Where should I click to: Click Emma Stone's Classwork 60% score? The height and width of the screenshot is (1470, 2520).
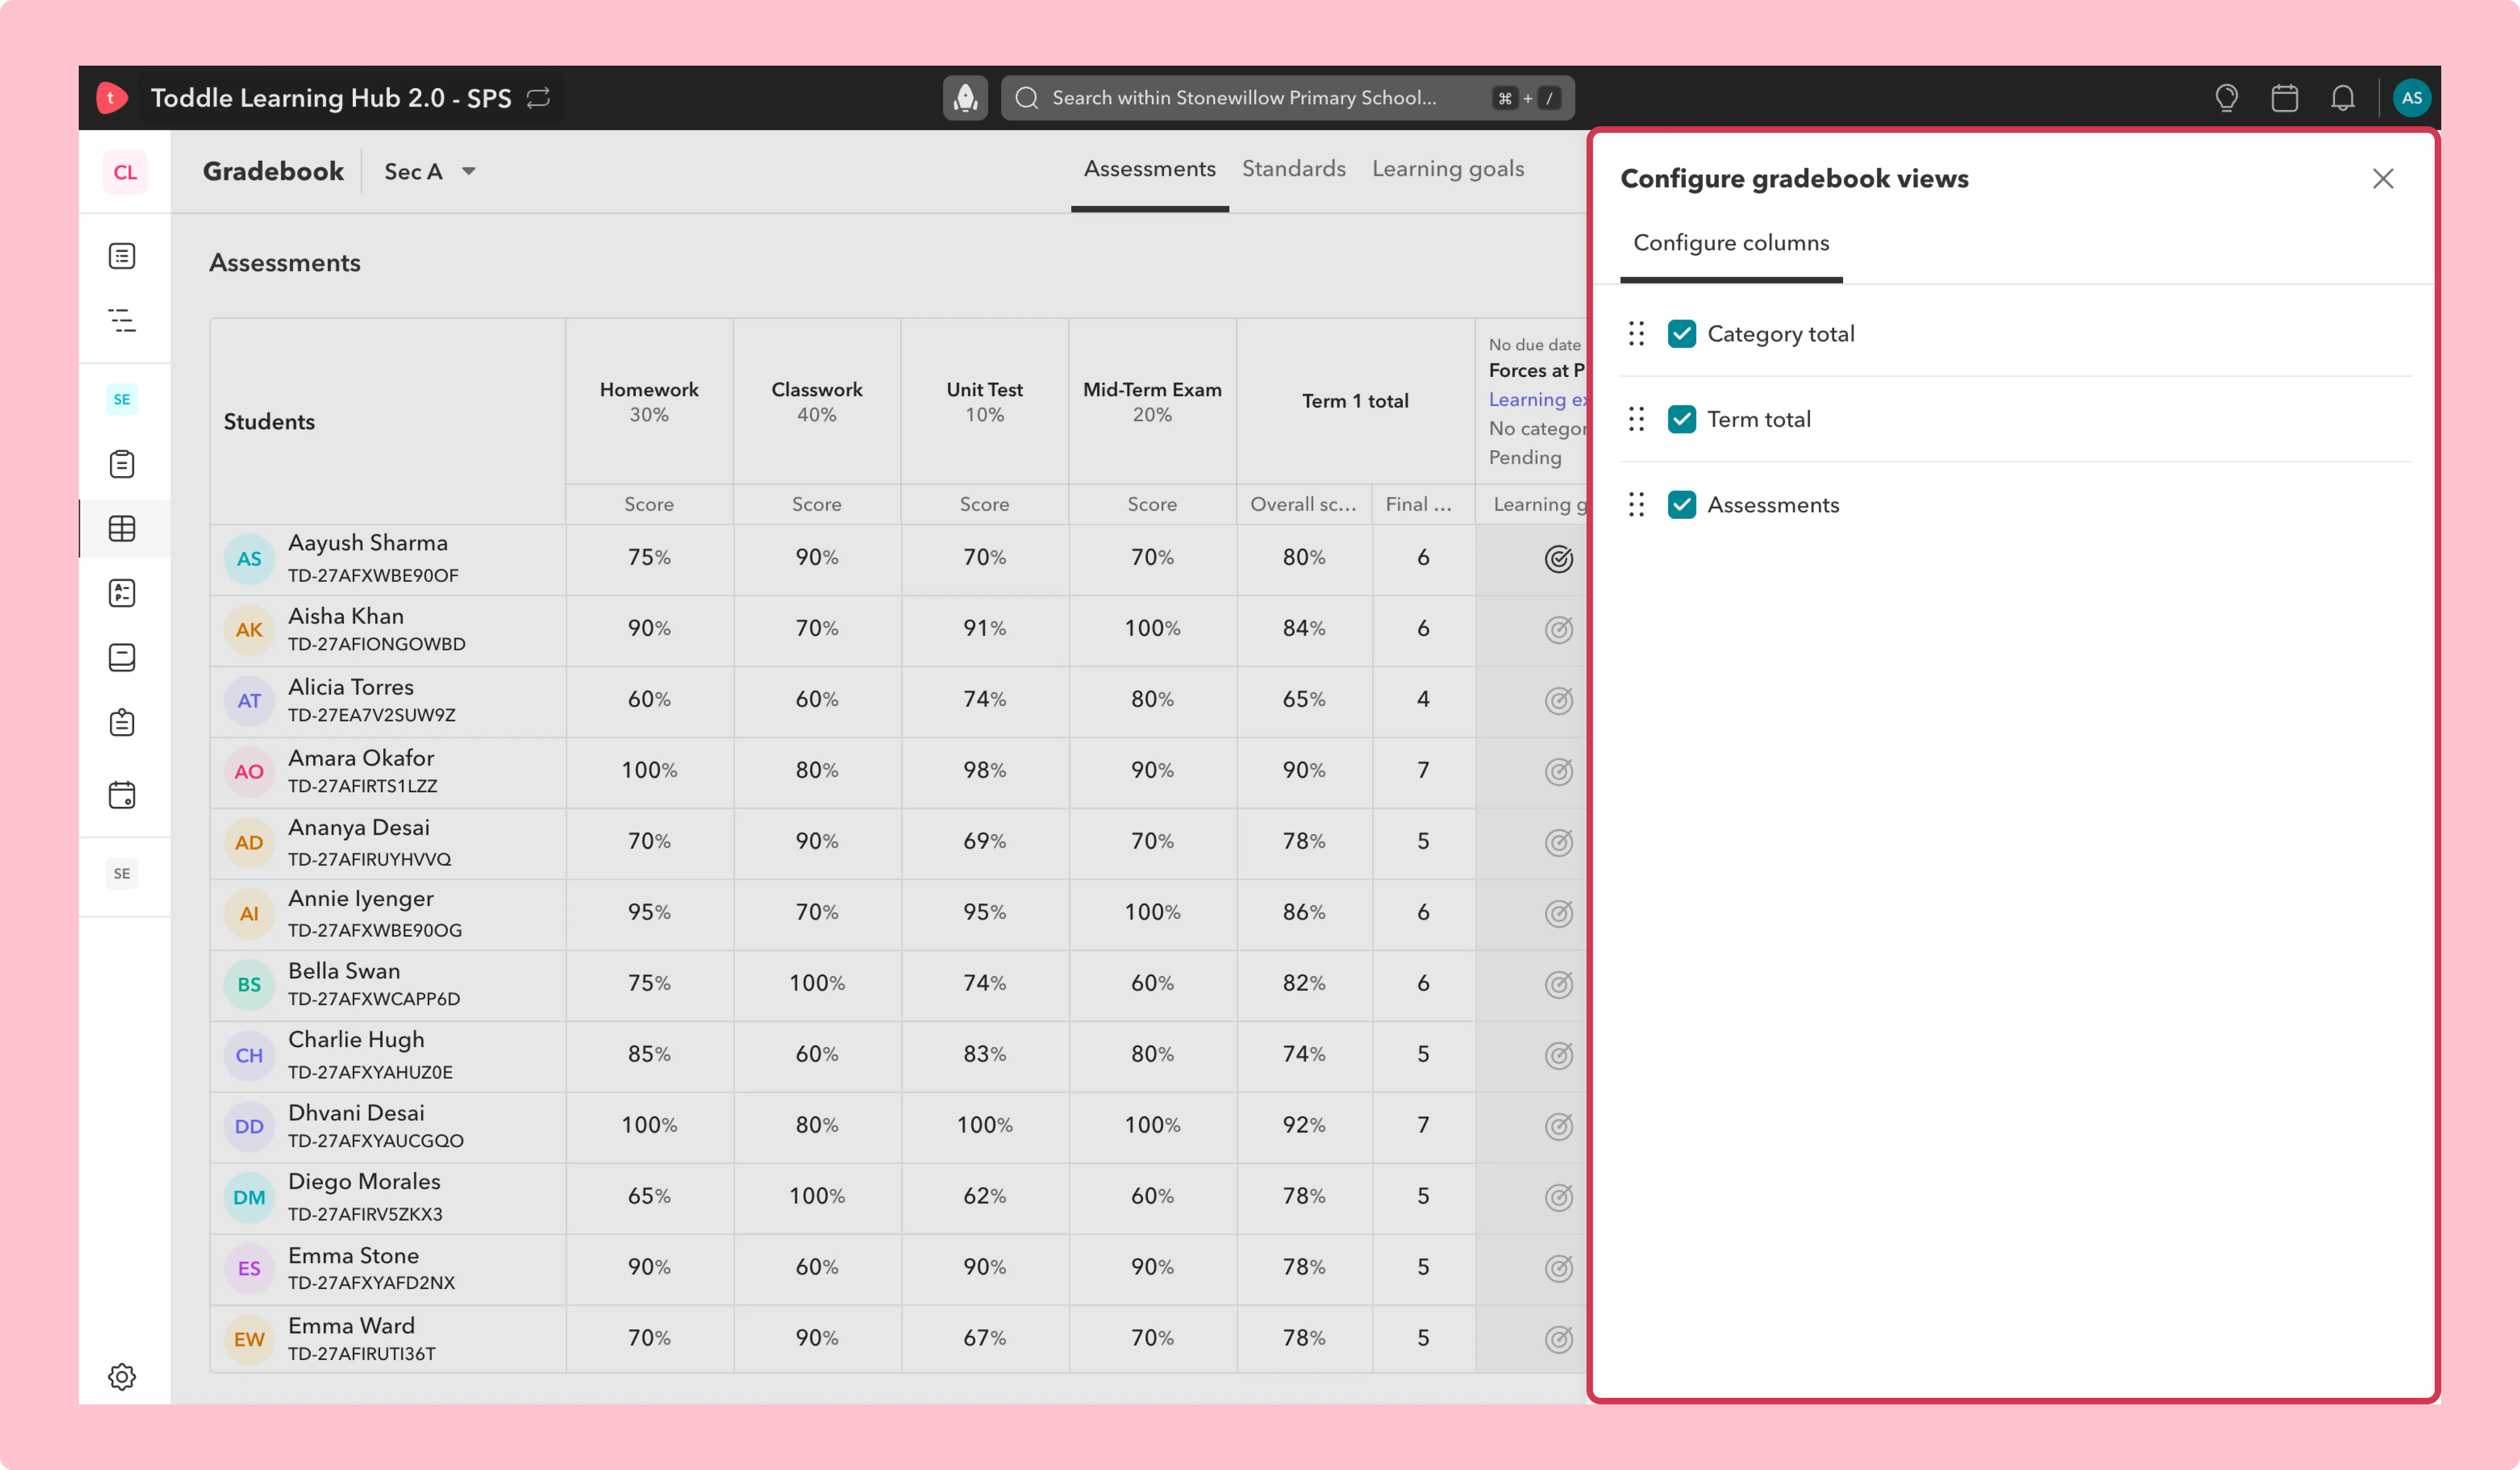pos(817,1268)
